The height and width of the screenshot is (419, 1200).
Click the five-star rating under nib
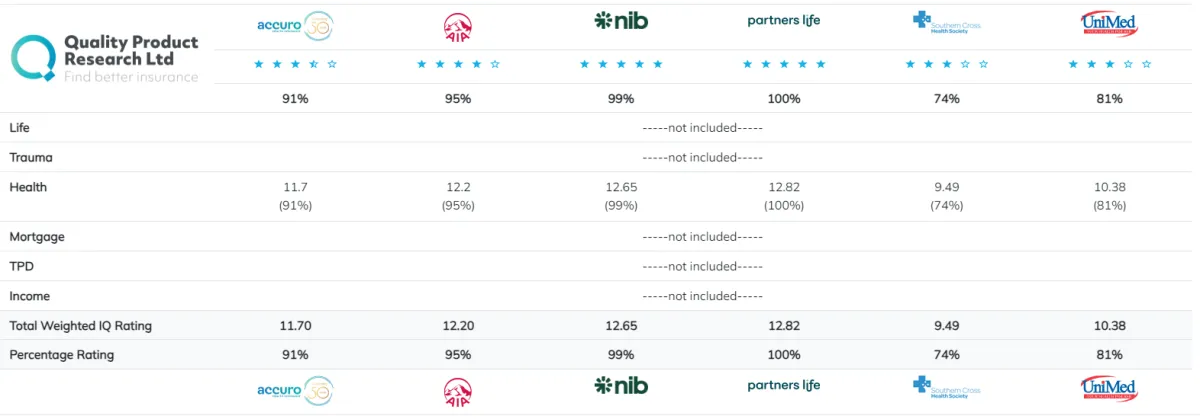coord(621,64)
